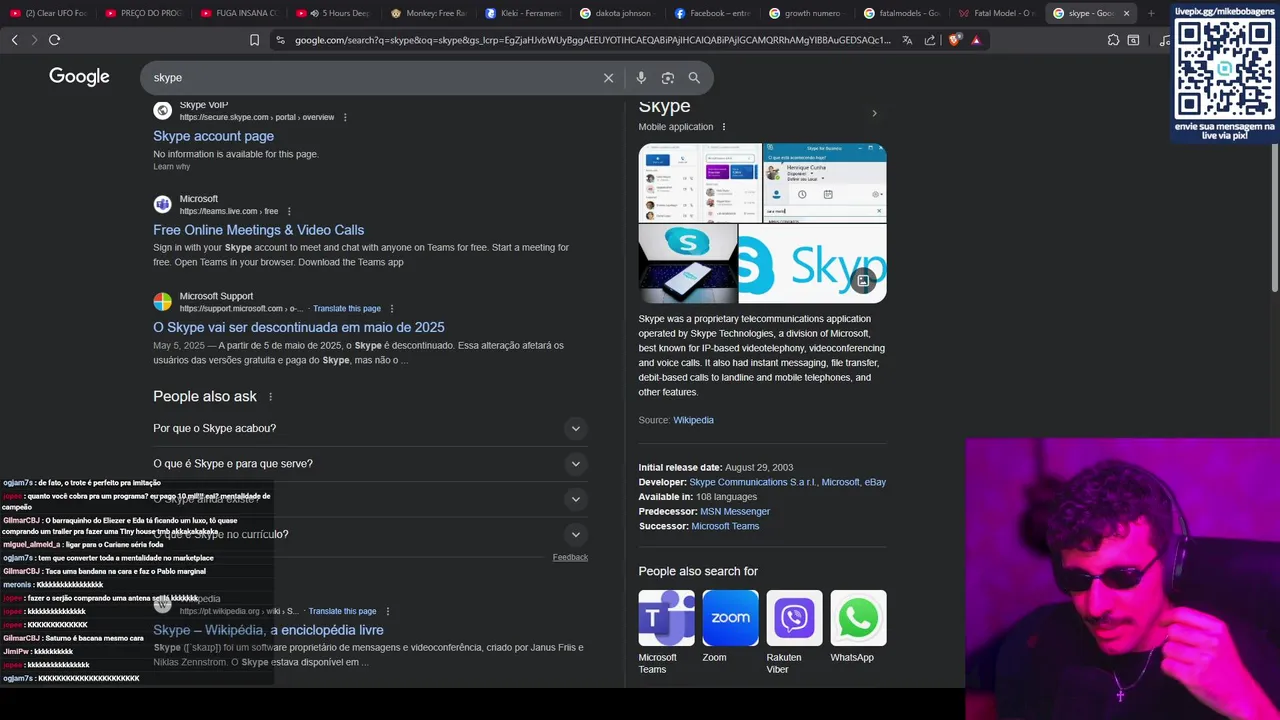Image resolution: width=1280 pixels, height=720 pixels.
Task: Open the sidebar panel icon in the toolbar
Action: (x=1133, y=40)
